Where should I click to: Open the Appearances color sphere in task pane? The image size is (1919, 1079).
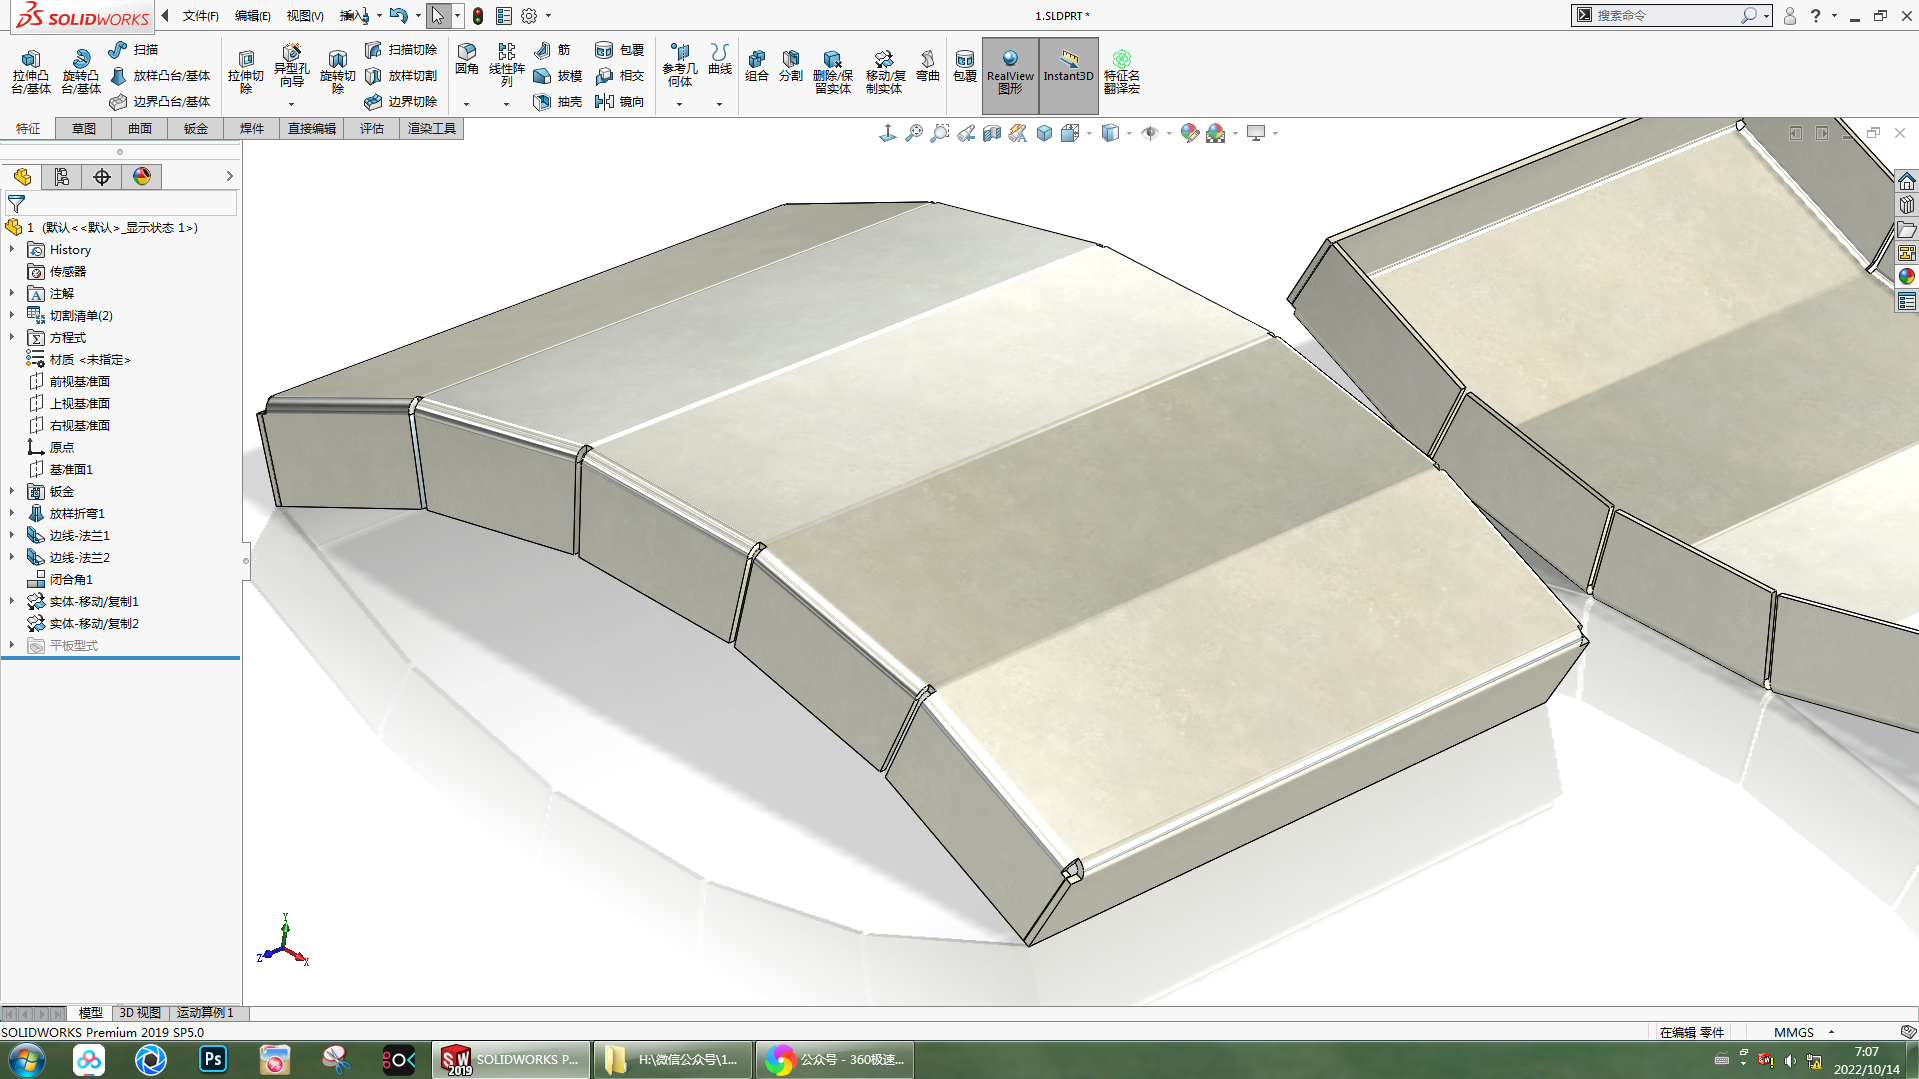(1907, 277)
